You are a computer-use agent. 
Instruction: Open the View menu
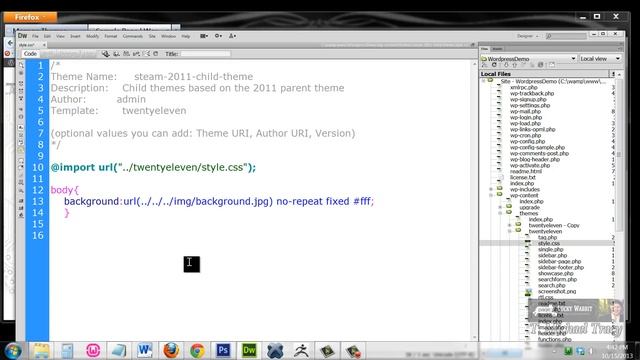[60, 36]
